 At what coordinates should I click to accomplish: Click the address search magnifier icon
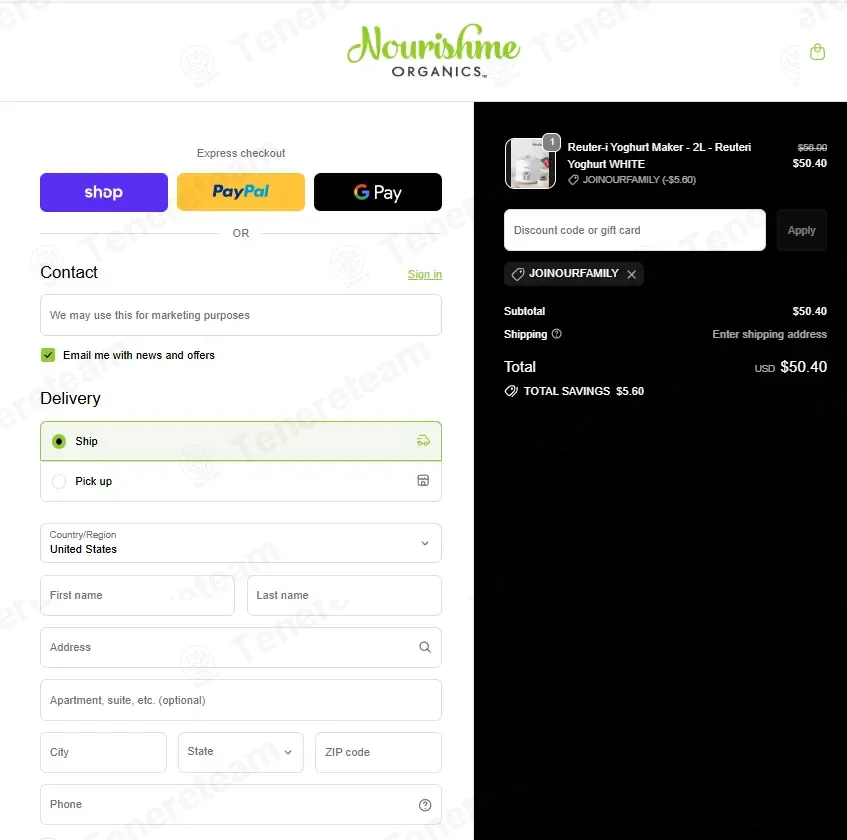pos(425,647)
